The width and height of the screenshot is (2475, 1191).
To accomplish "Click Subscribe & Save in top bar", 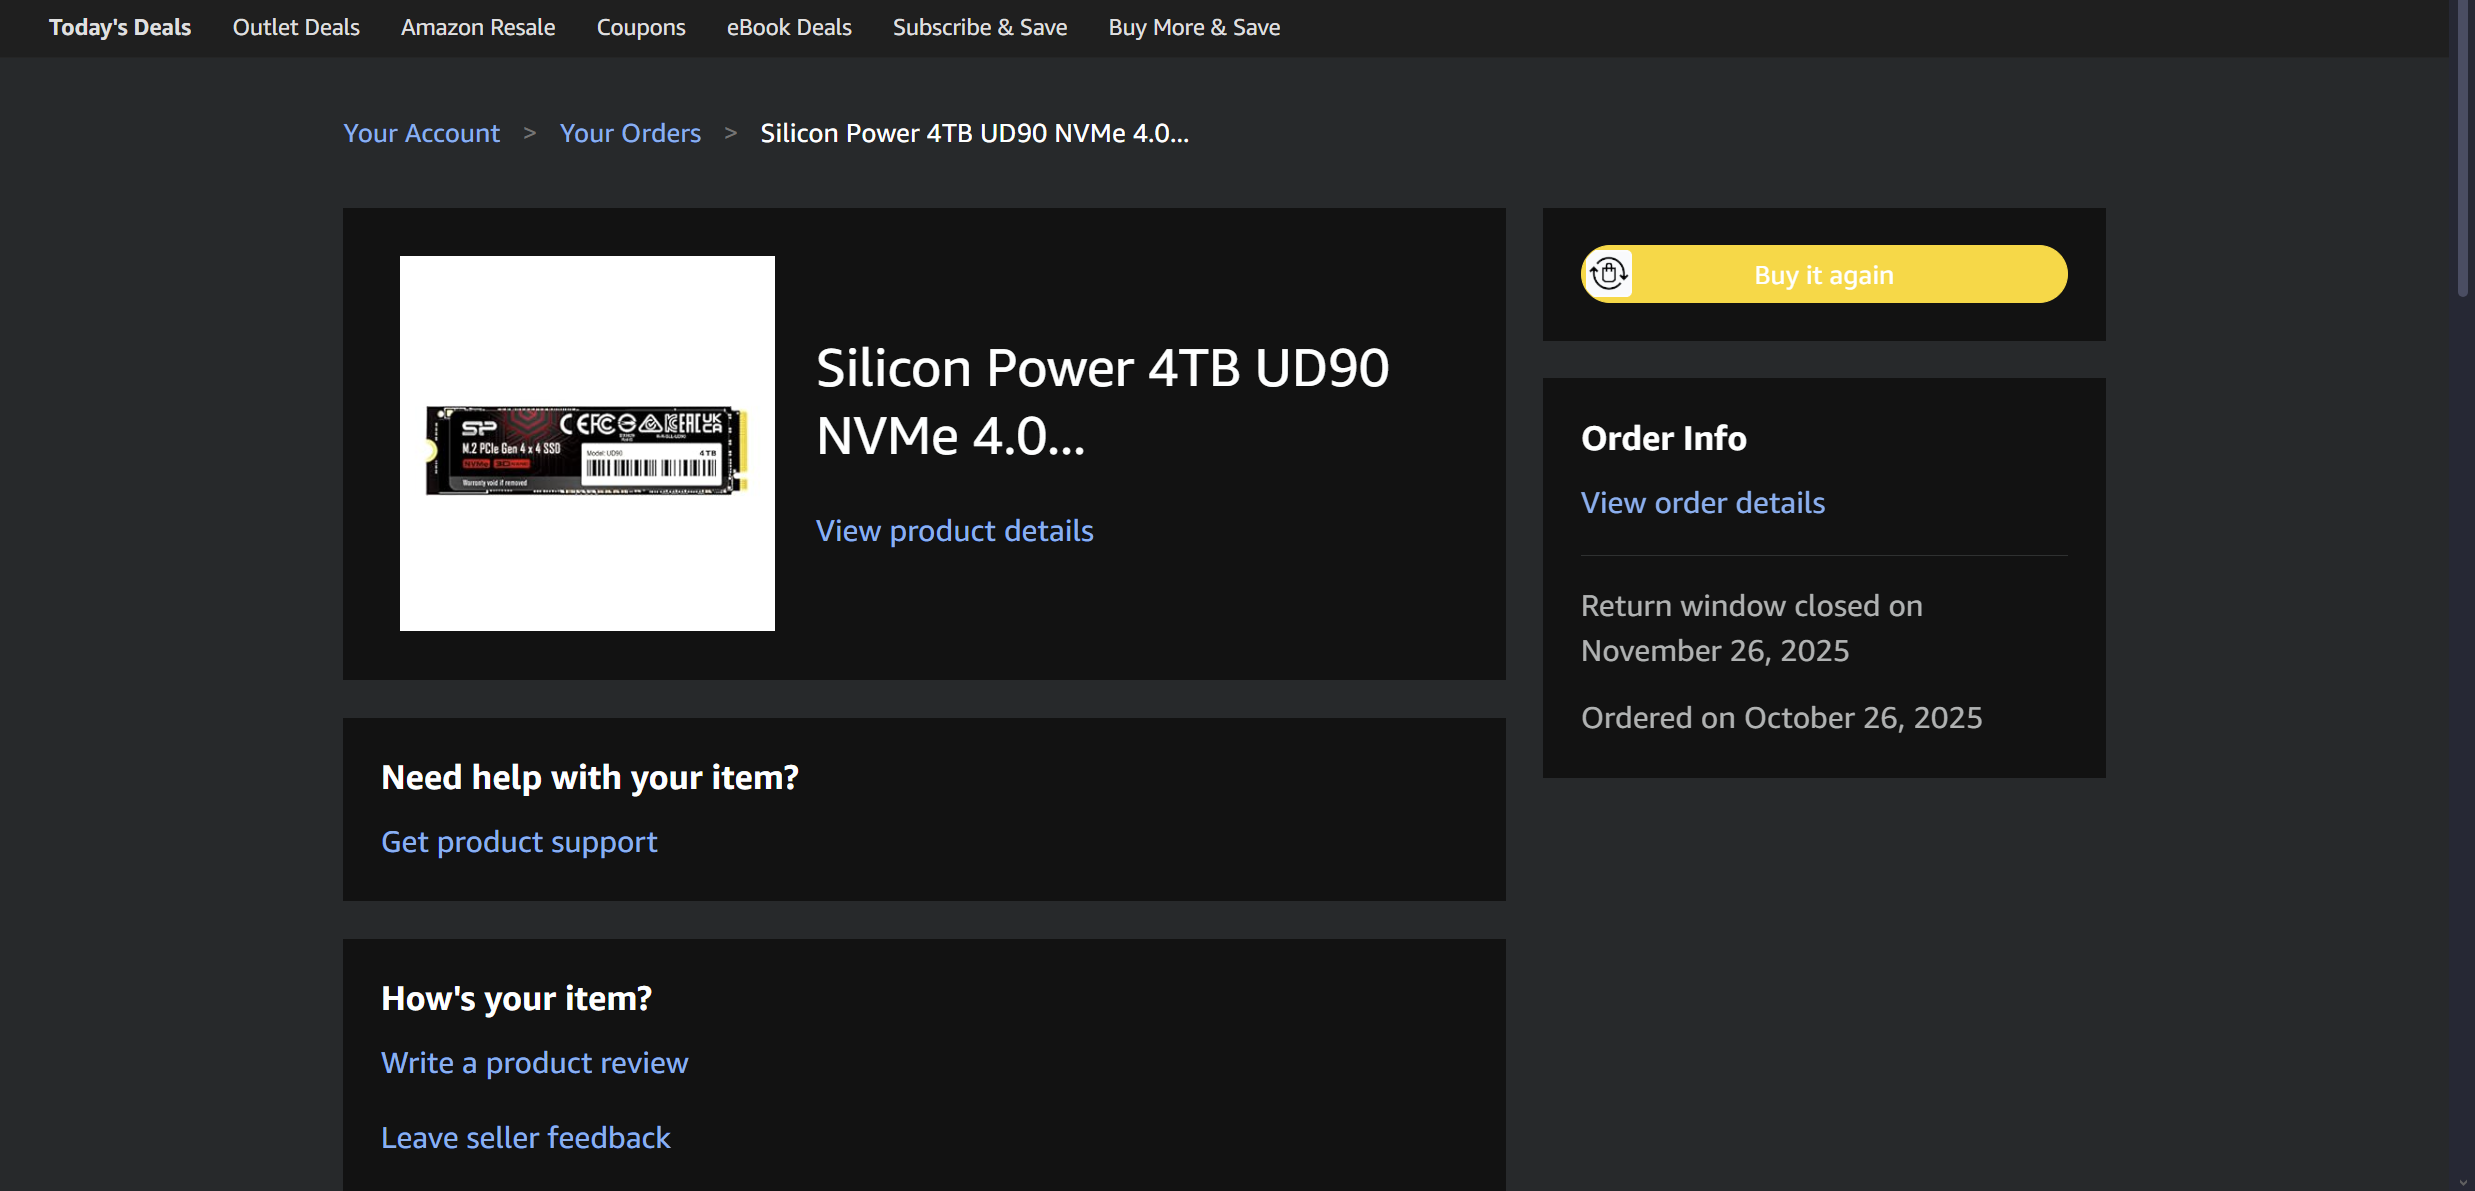I will 980,27.
